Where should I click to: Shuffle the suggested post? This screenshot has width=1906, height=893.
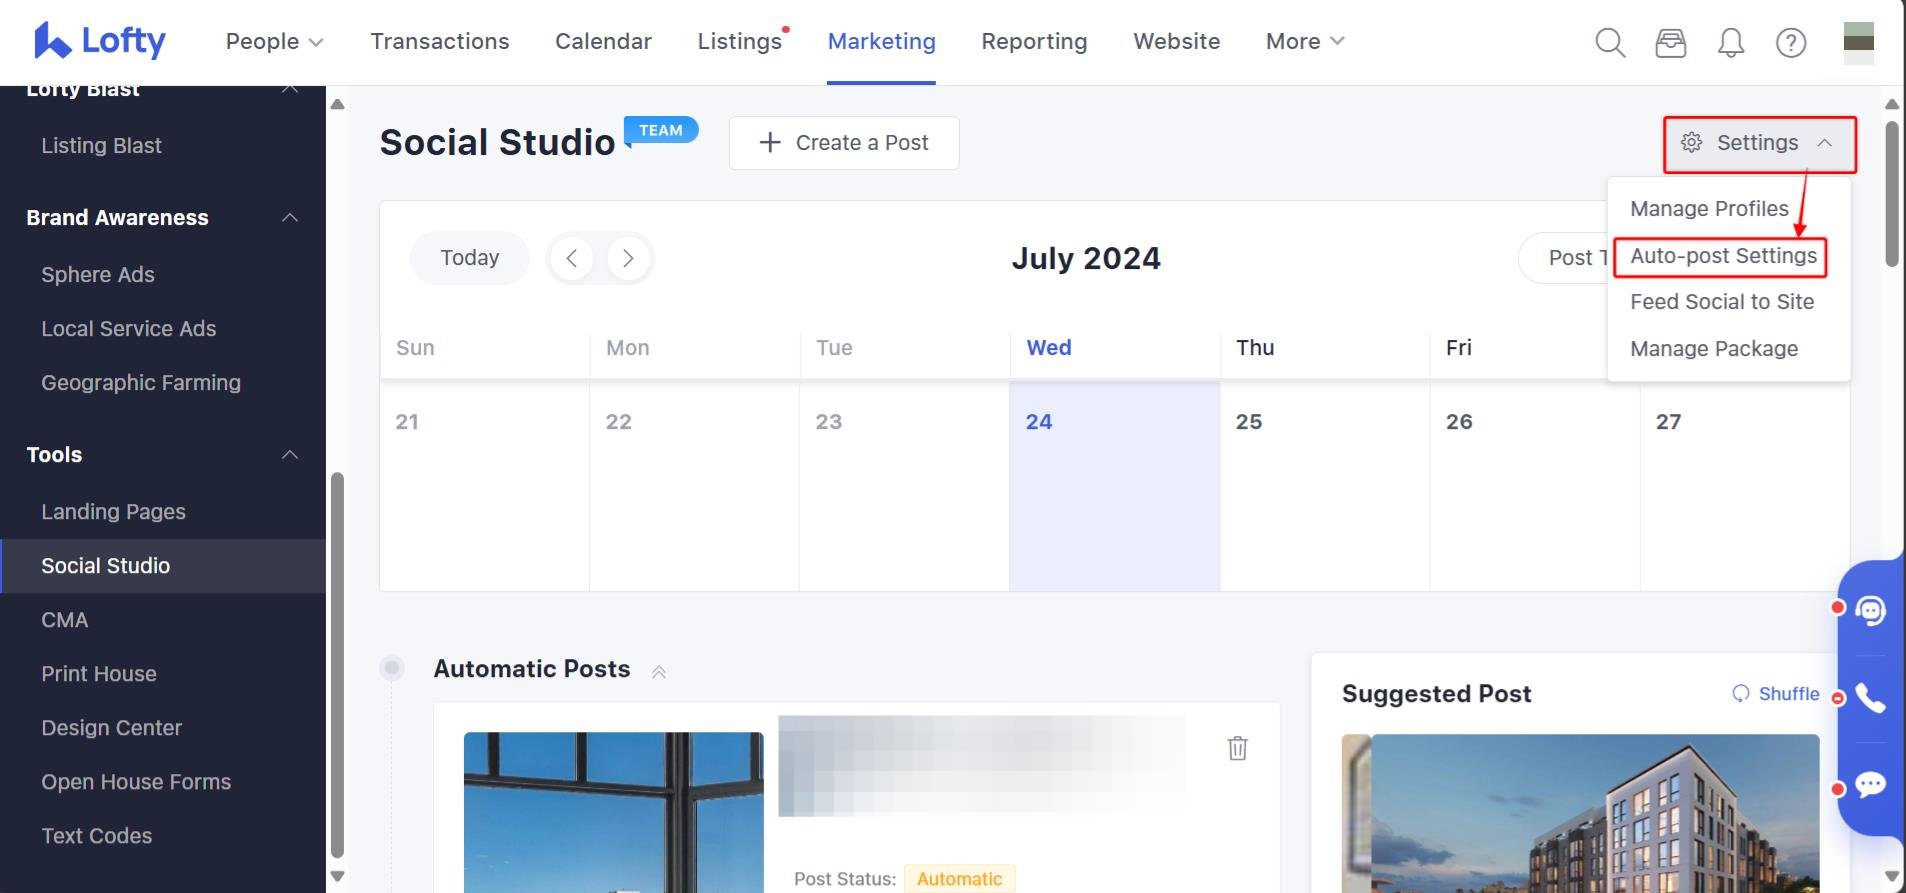(x=1776, y=694)
